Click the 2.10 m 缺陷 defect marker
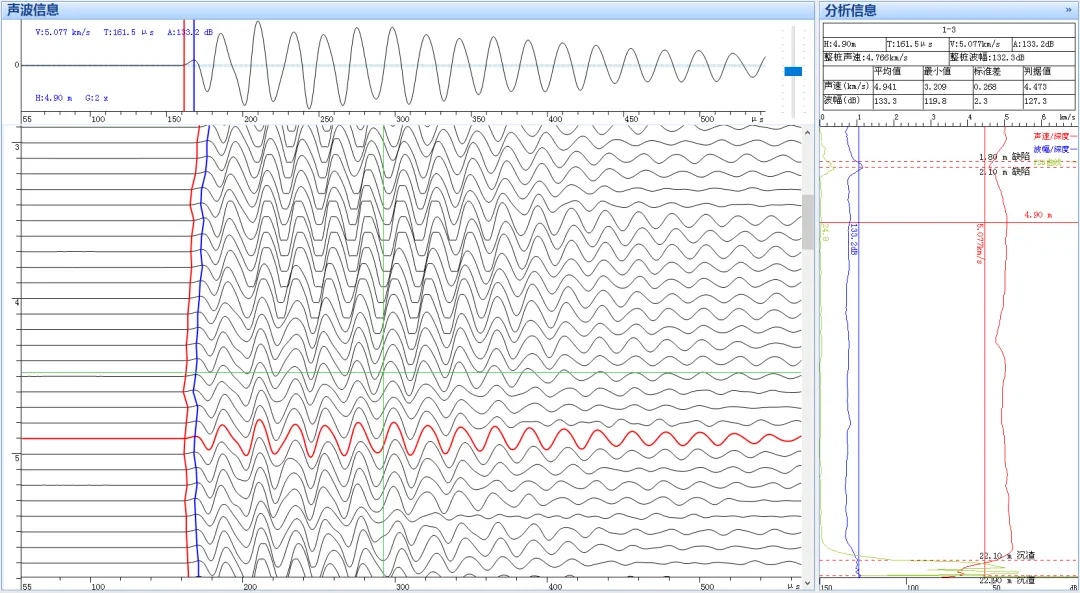1080x593 pixels. [x=1004, y=172]
